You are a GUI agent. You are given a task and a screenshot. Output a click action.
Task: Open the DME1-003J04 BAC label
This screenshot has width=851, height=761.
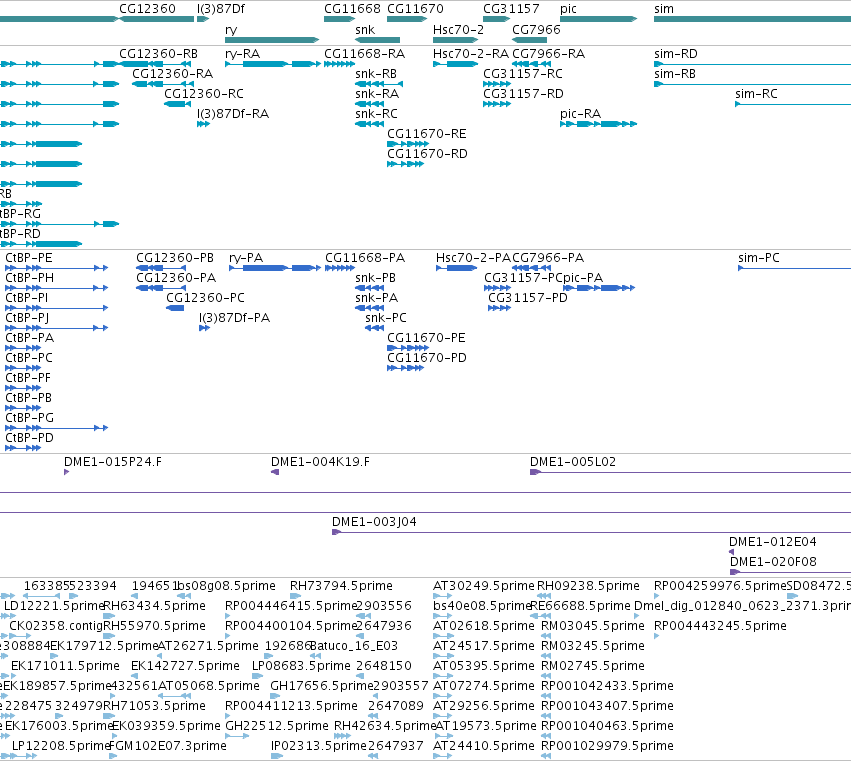(x=374, y=522)
